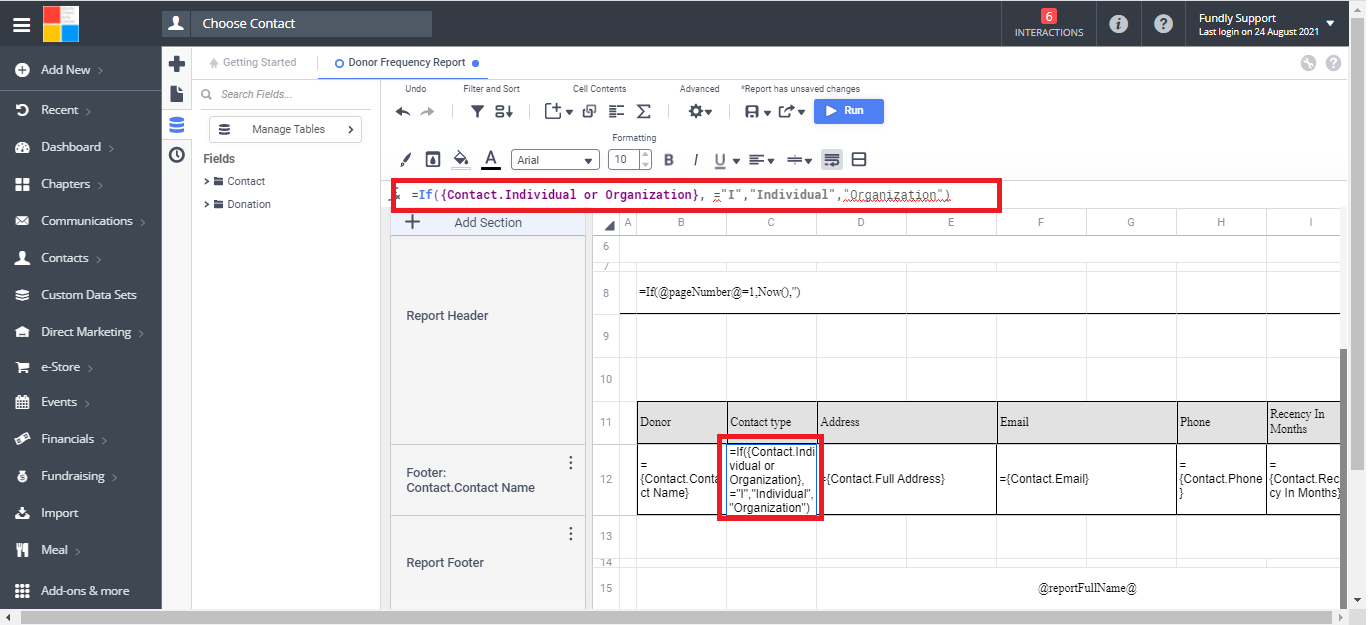Click the formula bar
1368x625 pixels.
[x=696, y=195]
